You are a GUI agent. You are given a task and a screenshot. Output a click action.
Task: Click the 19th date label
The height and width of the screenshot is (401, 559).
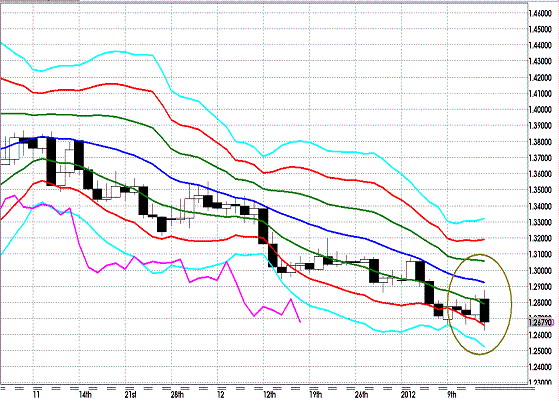tap(316, 395)
